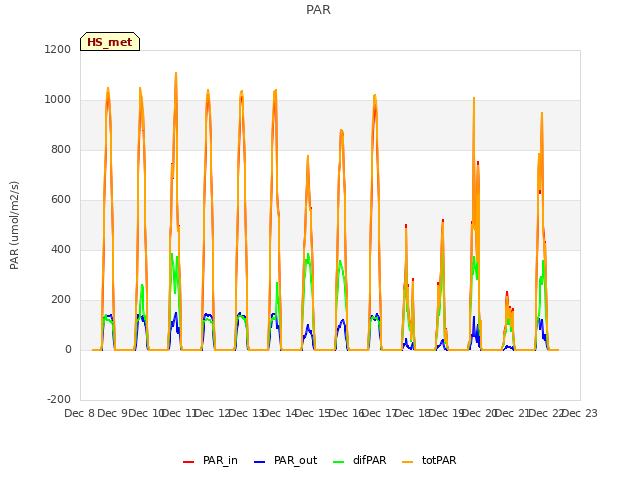Screen dimensions: 640x480
Task: Click the blue PAR_out legend swatch
Action: 259,462
